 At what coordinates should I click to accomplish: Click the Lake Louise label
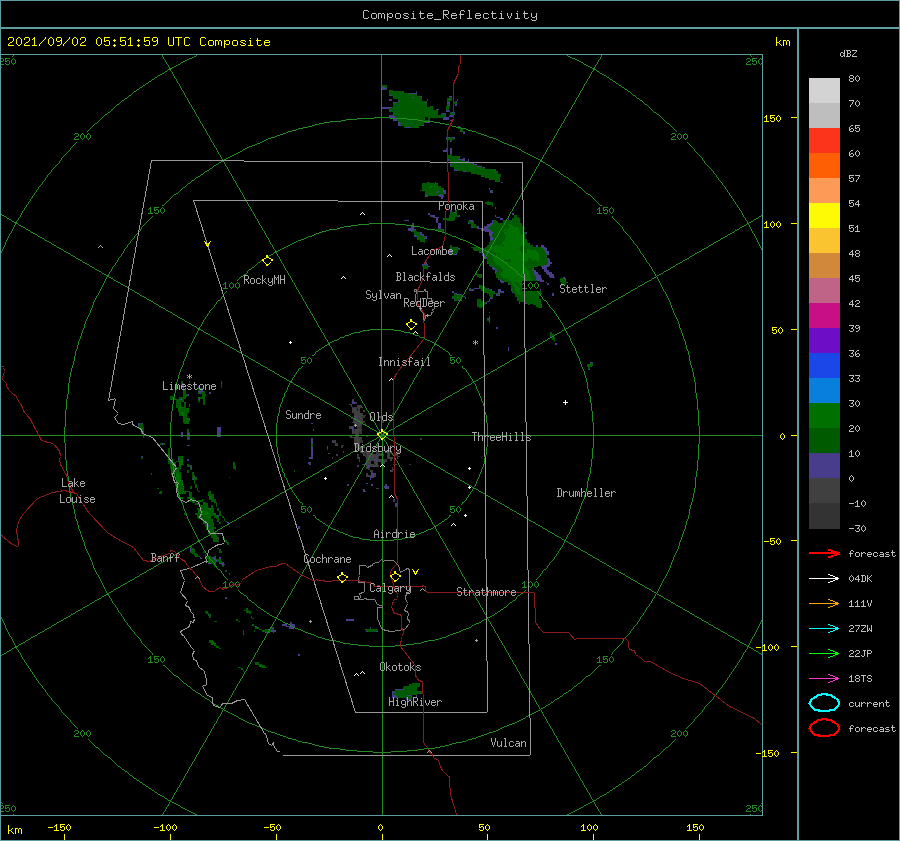point(77,491)
